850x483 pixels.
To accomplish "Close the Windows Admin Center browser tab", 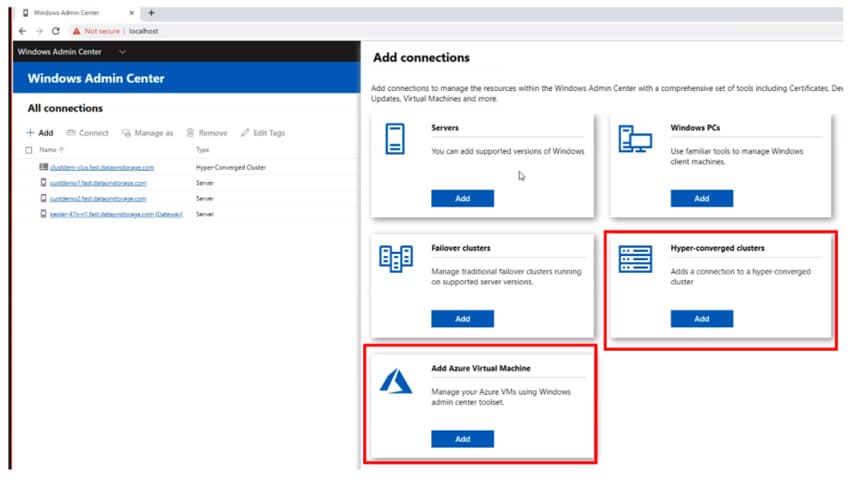I will (131, 12).
